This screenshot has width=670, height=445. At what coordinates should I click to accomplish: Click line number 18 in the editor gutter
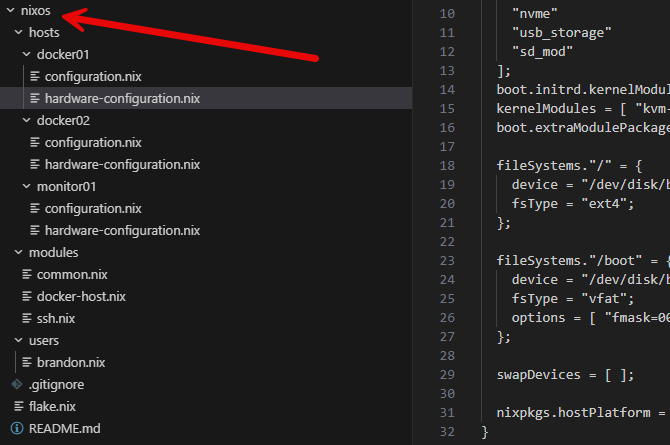(447, 166)
